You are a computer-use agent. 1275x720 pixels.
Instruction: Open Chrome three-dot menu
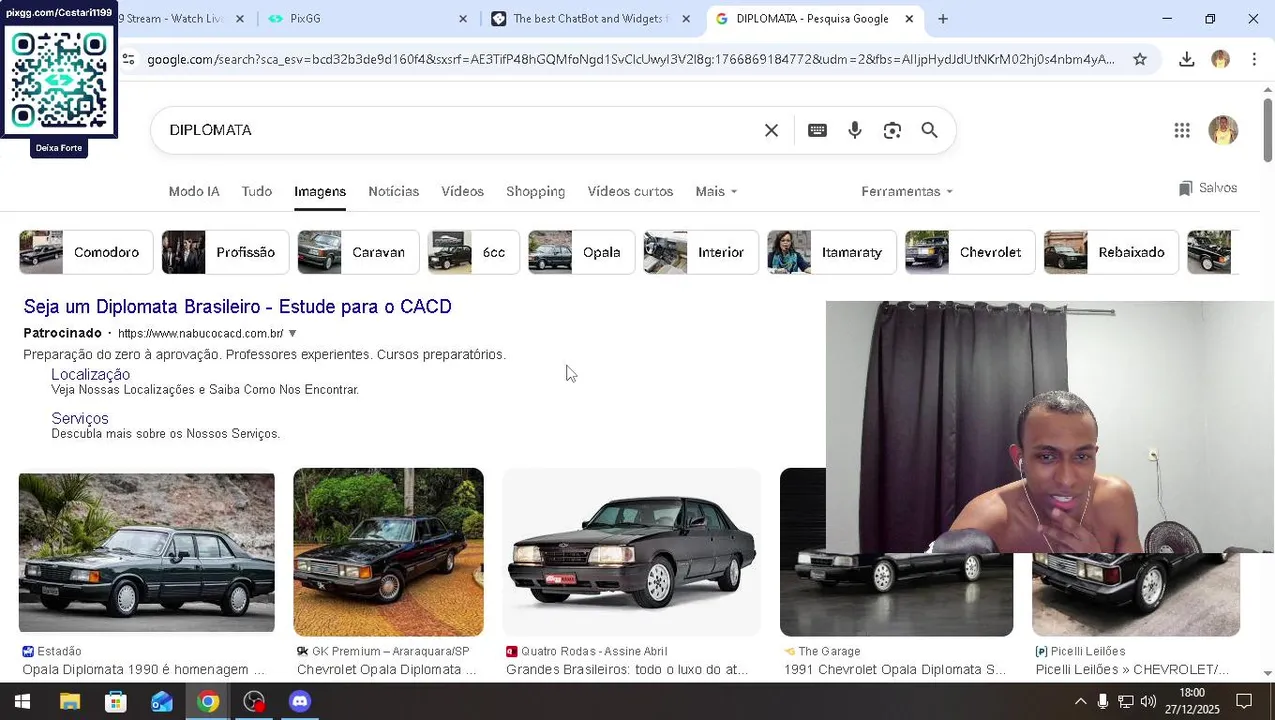point(1254,59)
